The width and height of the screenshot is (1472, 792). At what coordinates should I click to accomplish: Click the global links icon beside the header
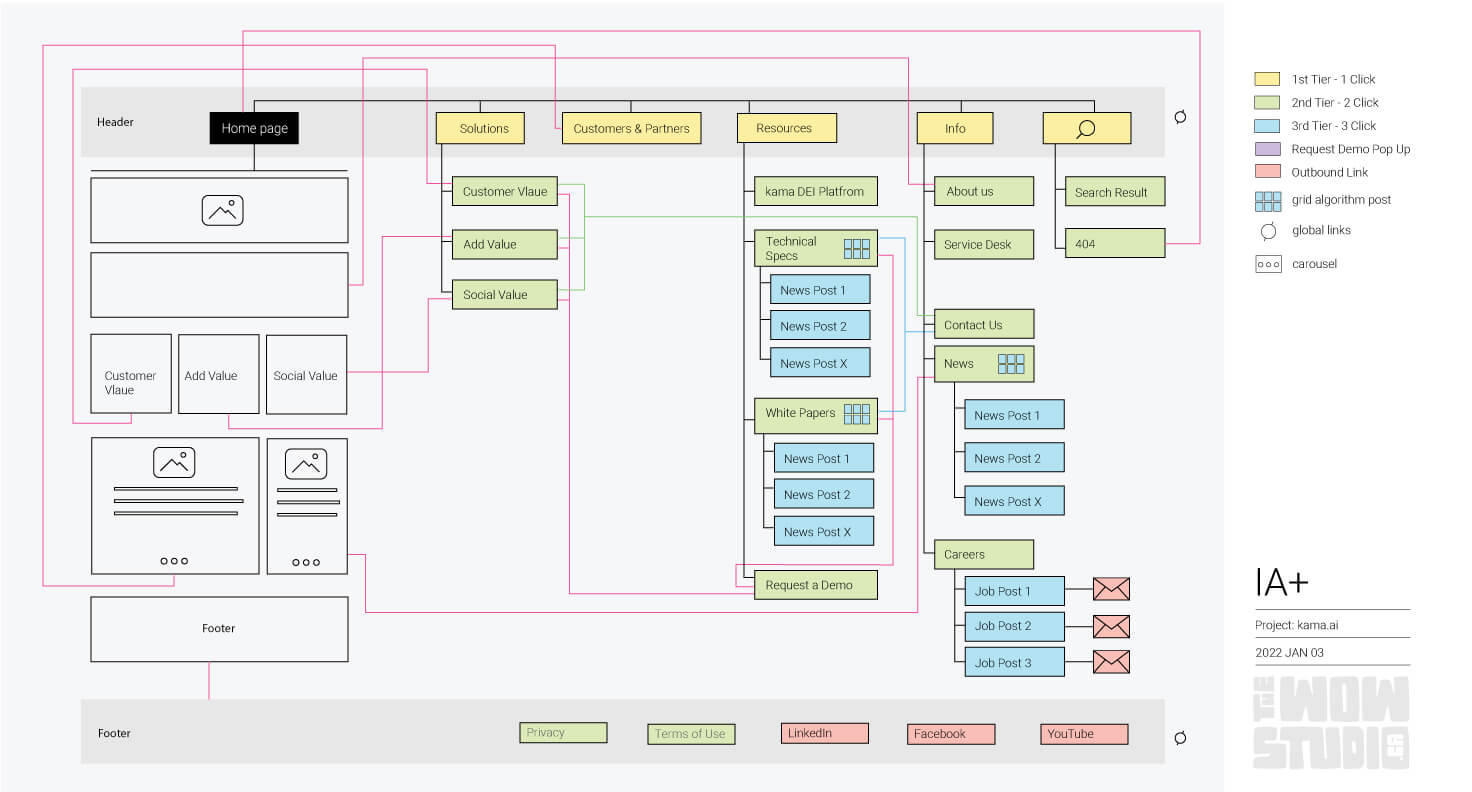coord(1180,117)
